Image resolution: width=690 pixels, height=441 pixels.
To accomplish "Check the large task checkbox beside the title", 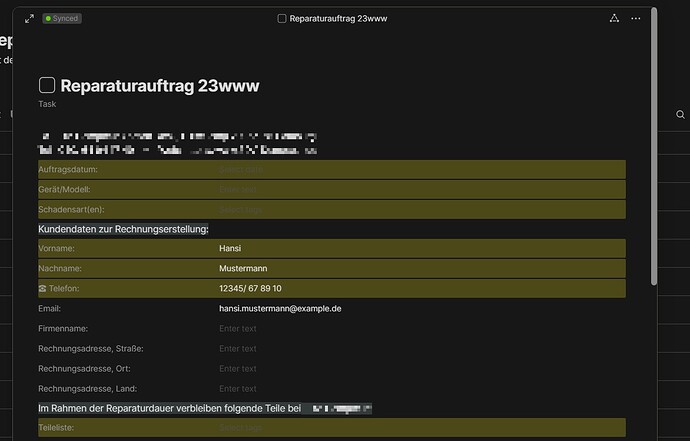I will click(x=47, y=85).
